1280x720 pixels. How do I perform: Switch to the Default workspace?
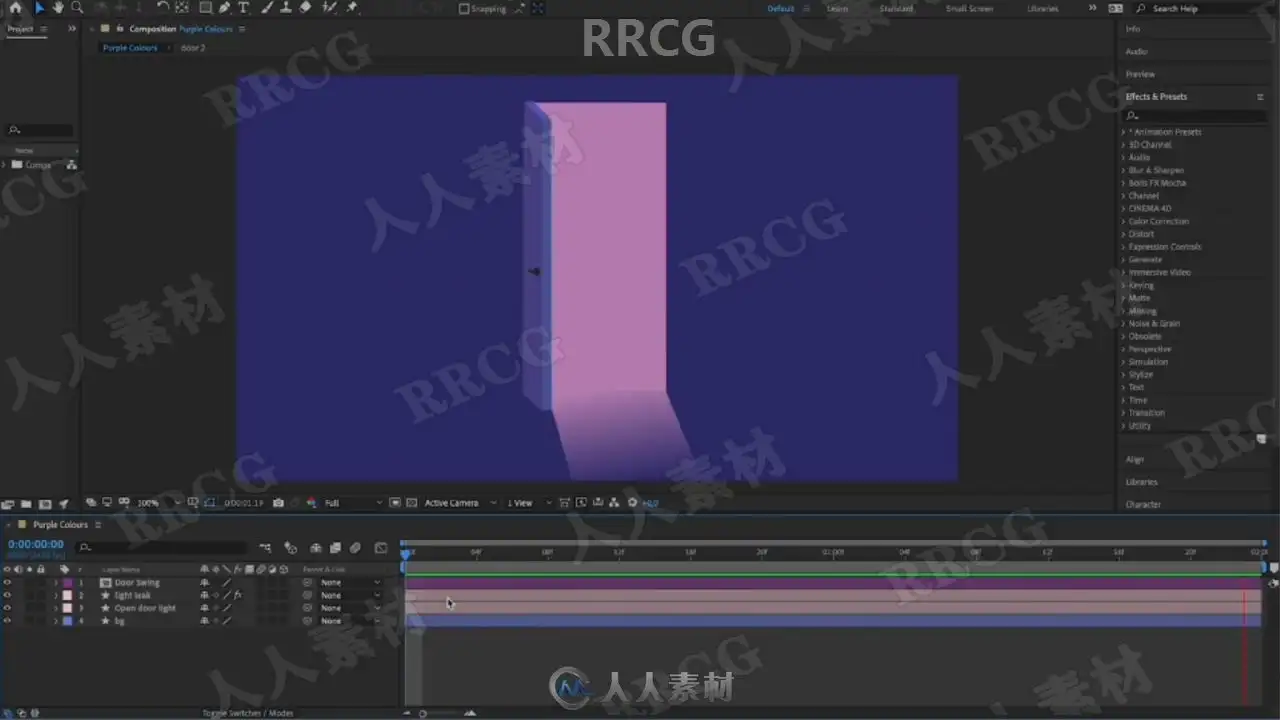click(780, 9)
